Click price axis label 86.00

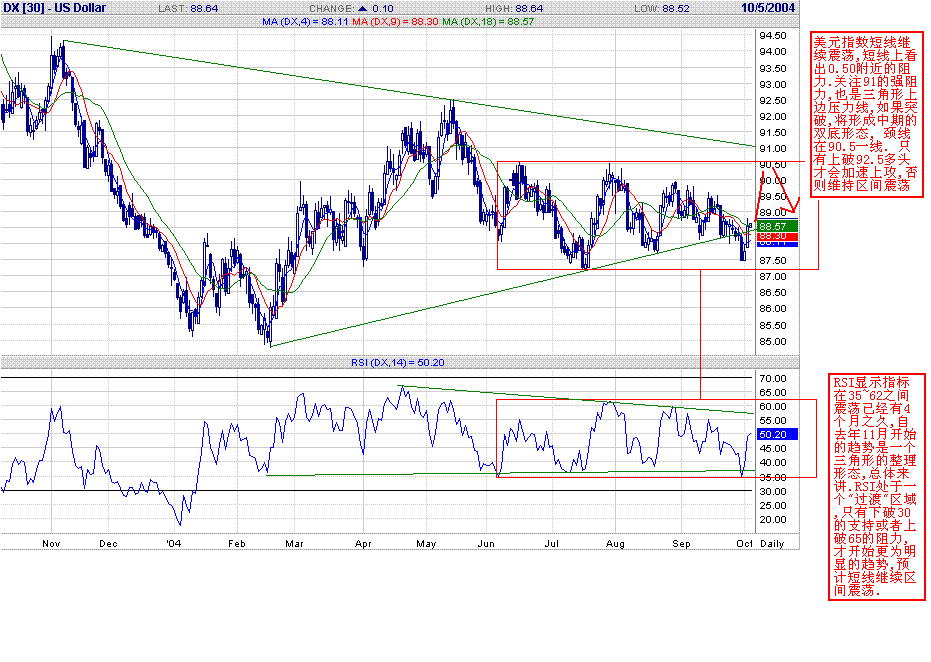(772, 309)
